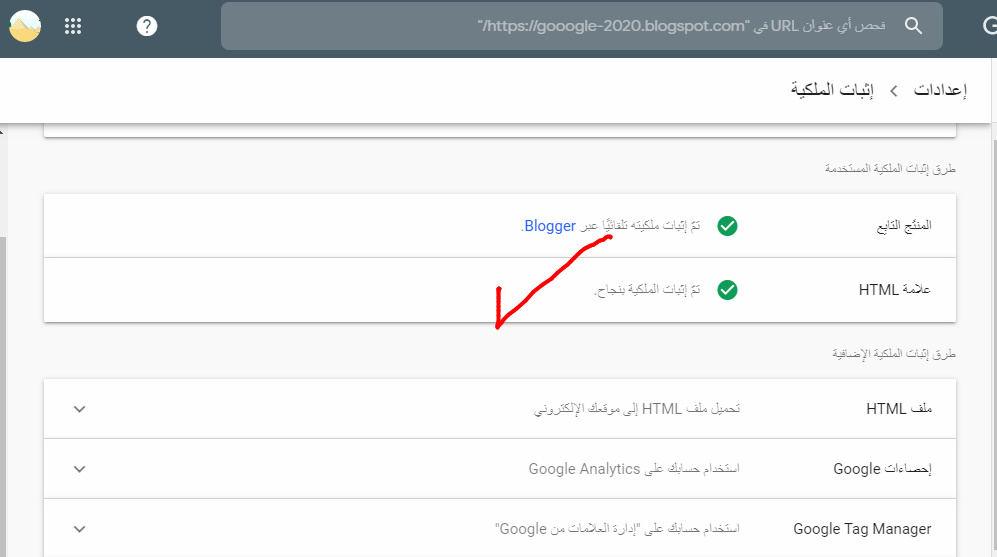Open the account profile avatar
997x557 pixels.
point(25,26)
